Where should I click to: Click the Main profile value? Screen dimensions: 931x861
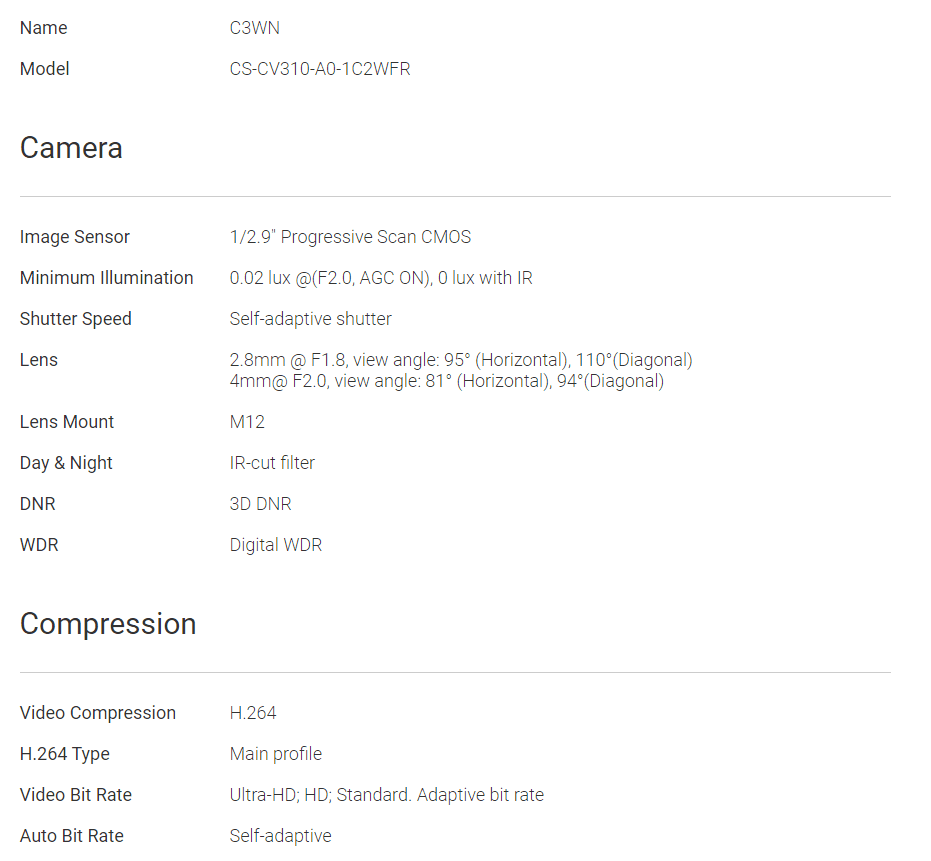(x=276, y=754)
